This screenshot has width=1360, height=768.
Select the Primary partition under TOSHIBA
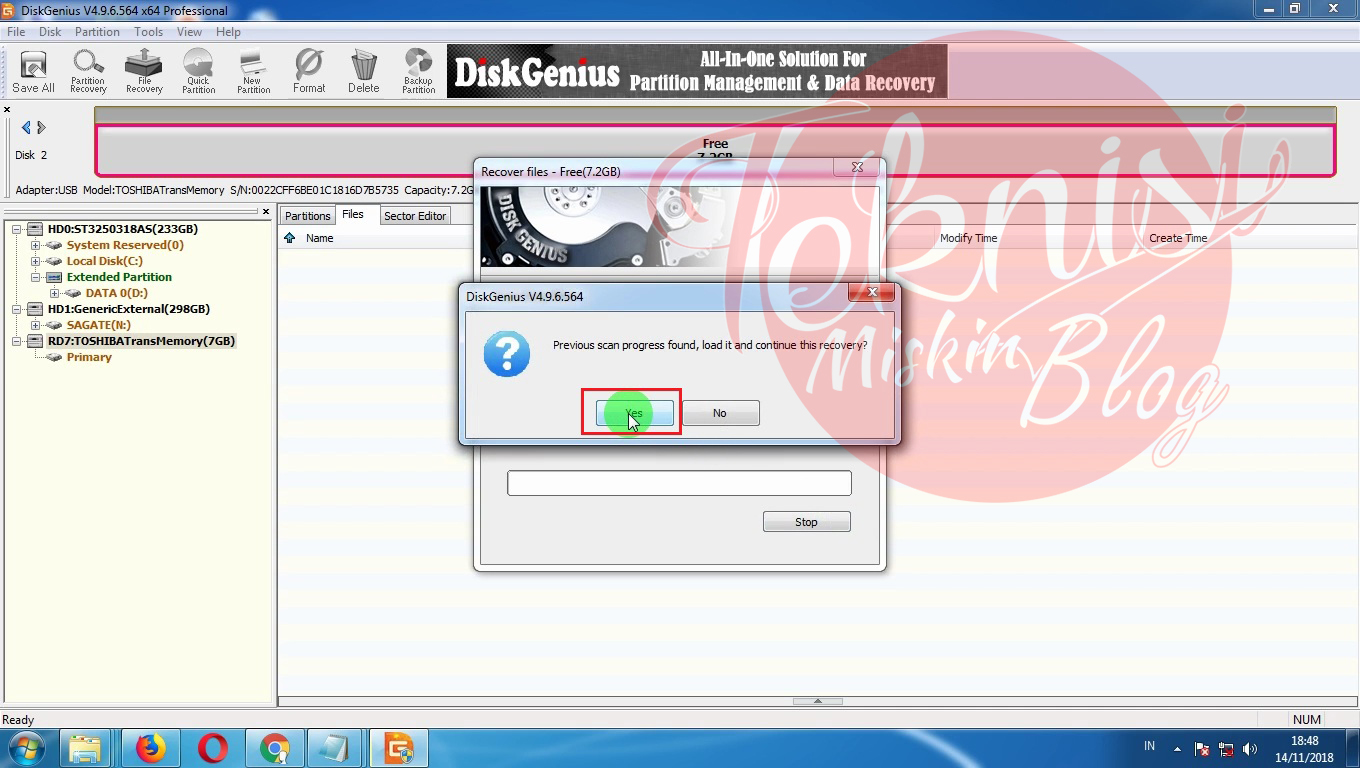(x=89, y=357)
